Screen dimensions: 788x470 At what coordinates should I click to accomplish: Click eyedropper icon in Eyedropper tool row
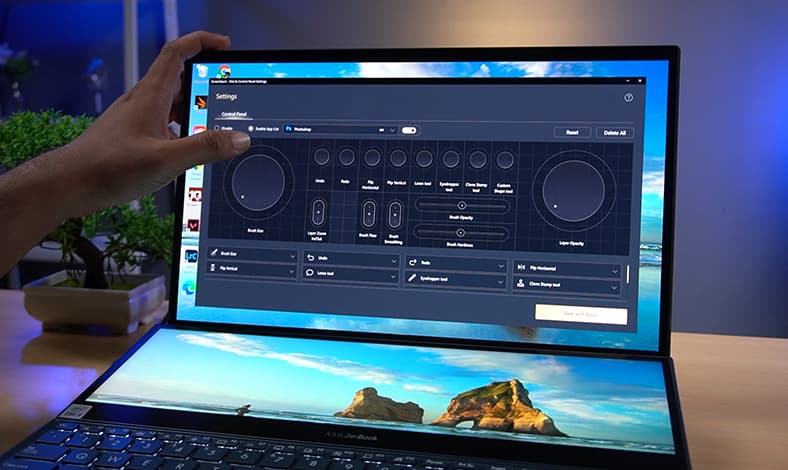pyautogui.click(x=412, y=277)
